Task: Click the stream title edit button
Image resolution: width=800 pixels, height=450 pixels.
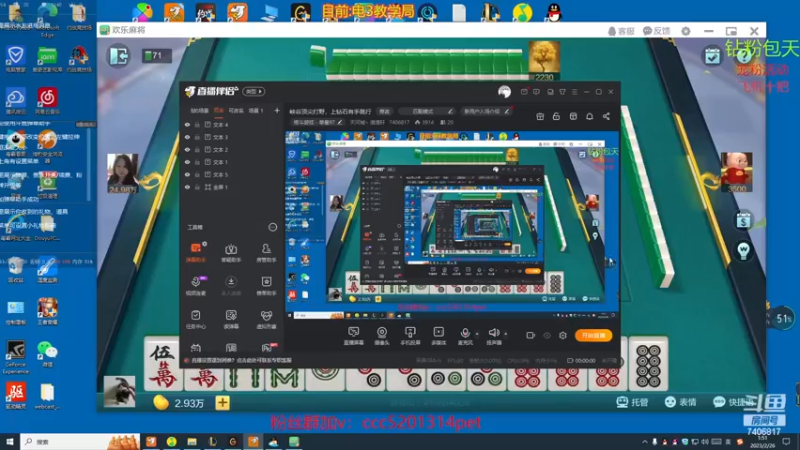Action: tap(384, 111)
